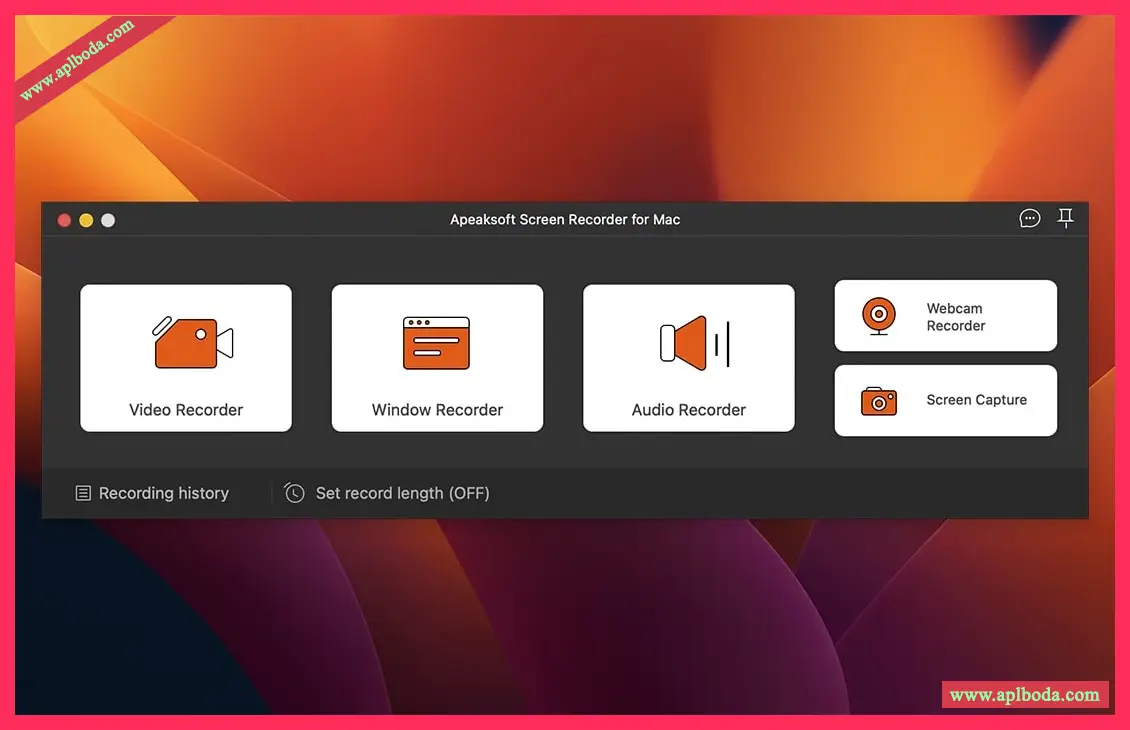1130x730 pixels.
Task: Open the Video Recorder label
Action: (186, 410)
